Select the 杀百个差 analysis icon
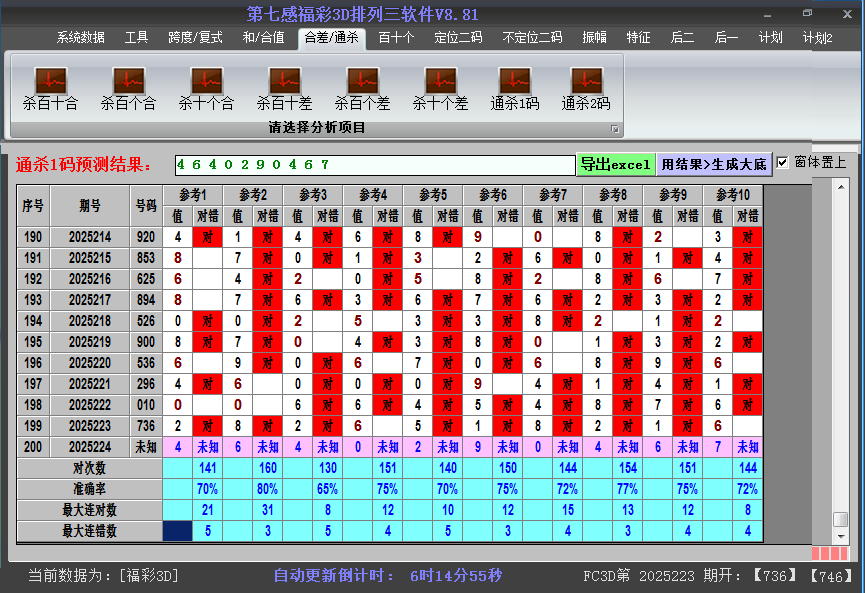The height and width of the screenshot is (593, 865). (x=362, y=89)
